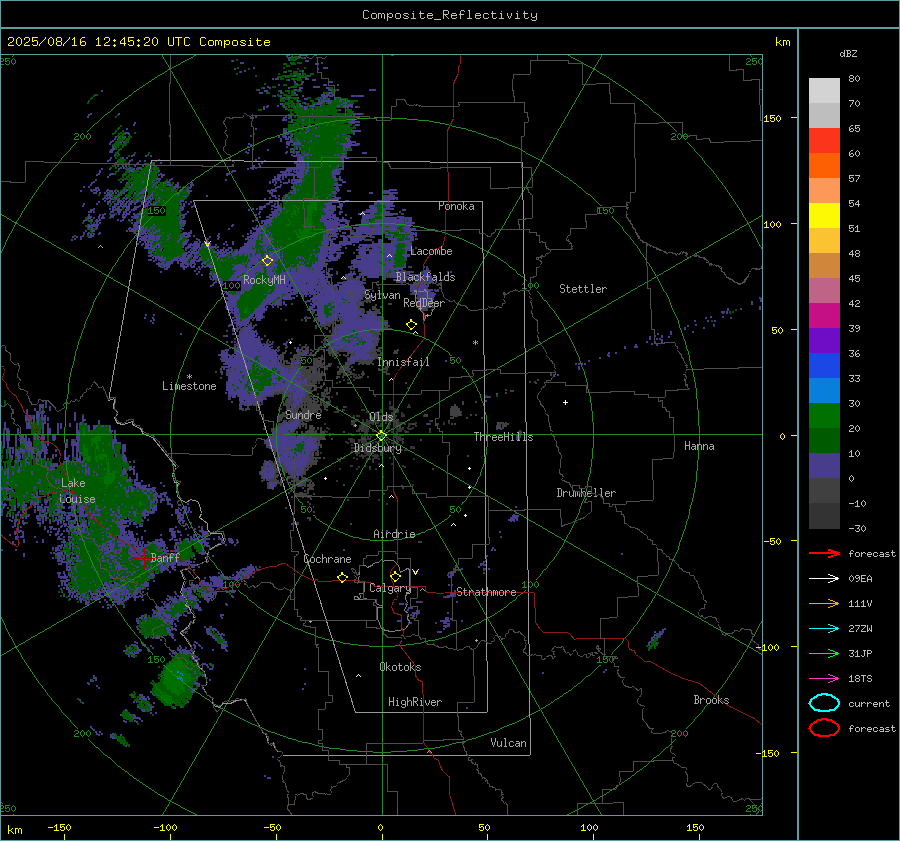The height and width of the screenshot is (841, 900).
Task: Click the Composite_Reflectivity title text
Action: pyautogui.click(x=449, y=15)
